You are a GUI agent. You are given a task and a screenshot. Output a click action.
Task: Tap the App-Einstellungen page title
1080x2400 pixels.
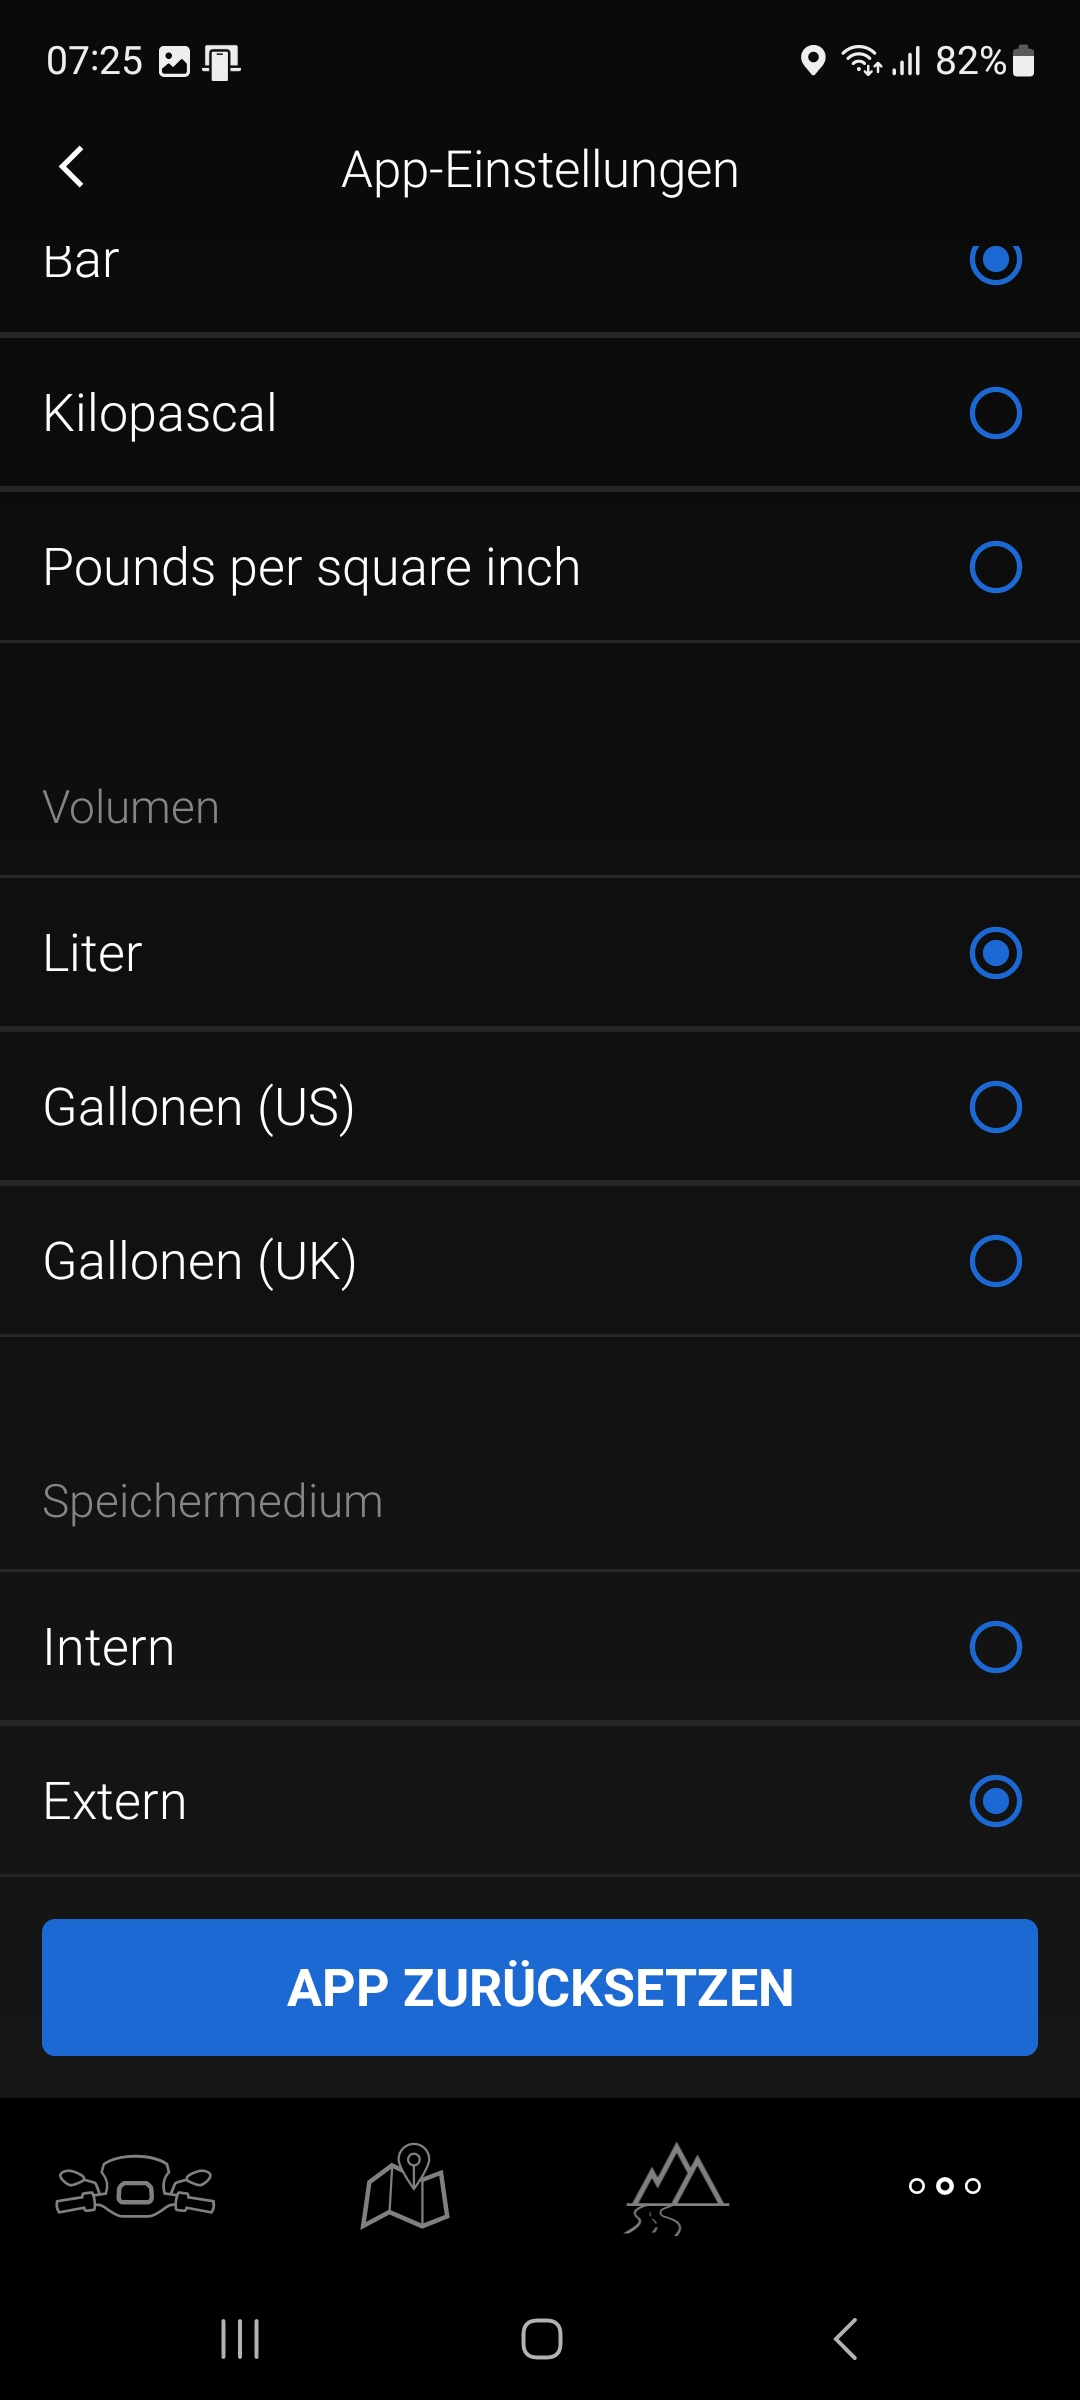click(x=540, y=170)
